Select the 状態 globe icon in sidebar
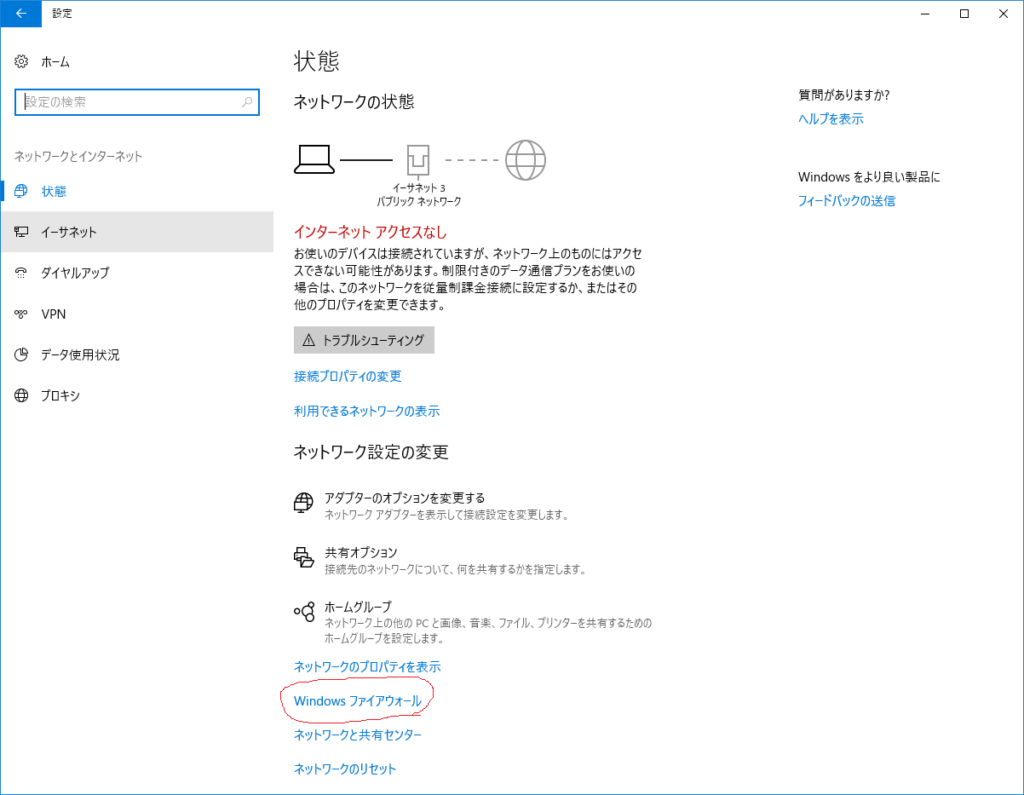This screenshot has width=1024, height=795. click(21, 191)
